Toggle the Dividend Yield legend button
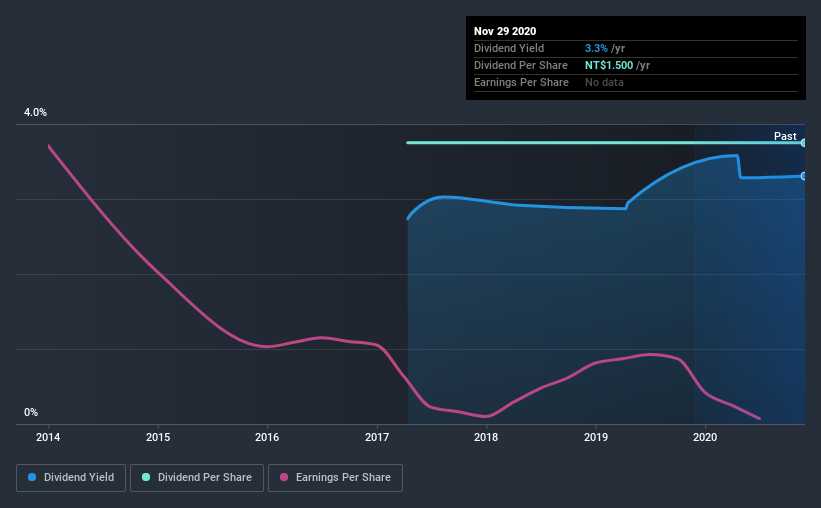The width and height of the screenshot is (821, 508). click(71, 478)
